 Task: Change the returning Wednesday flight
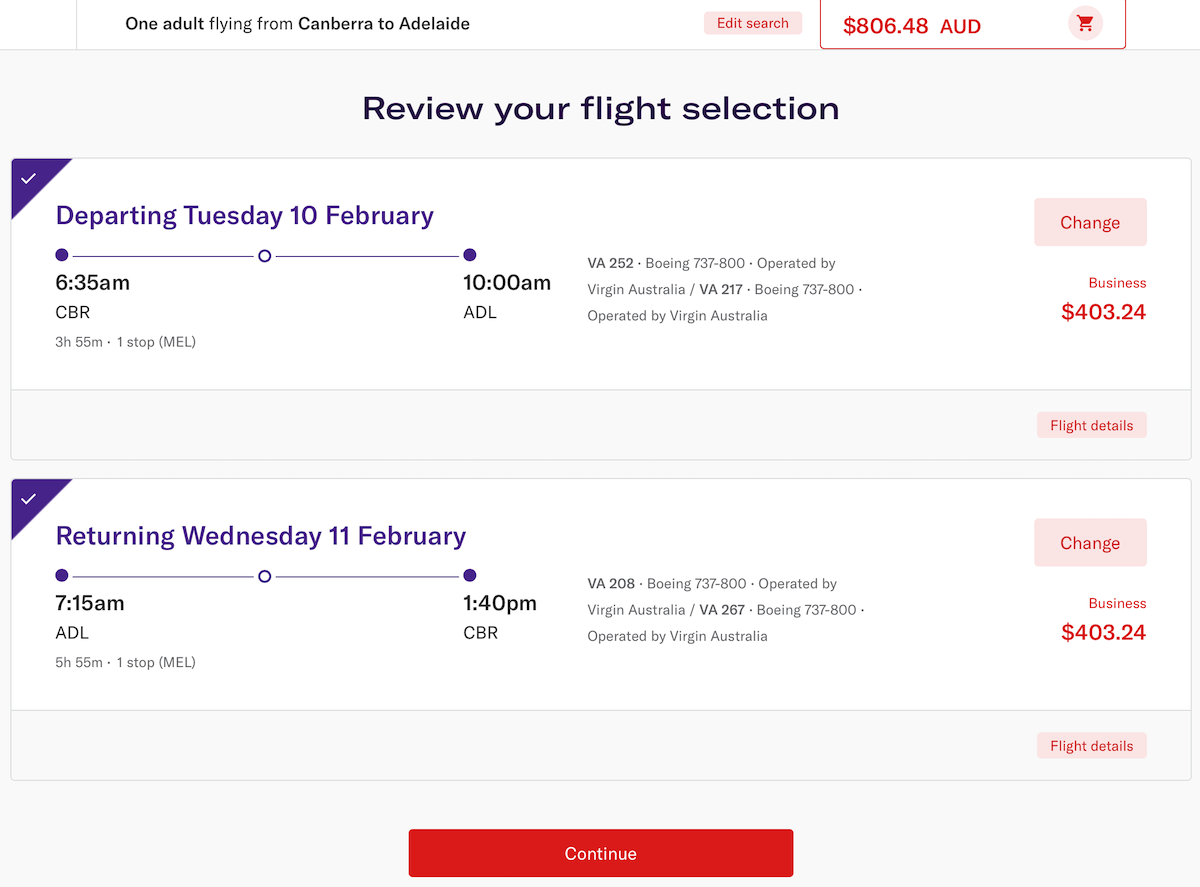[1090, 542]
